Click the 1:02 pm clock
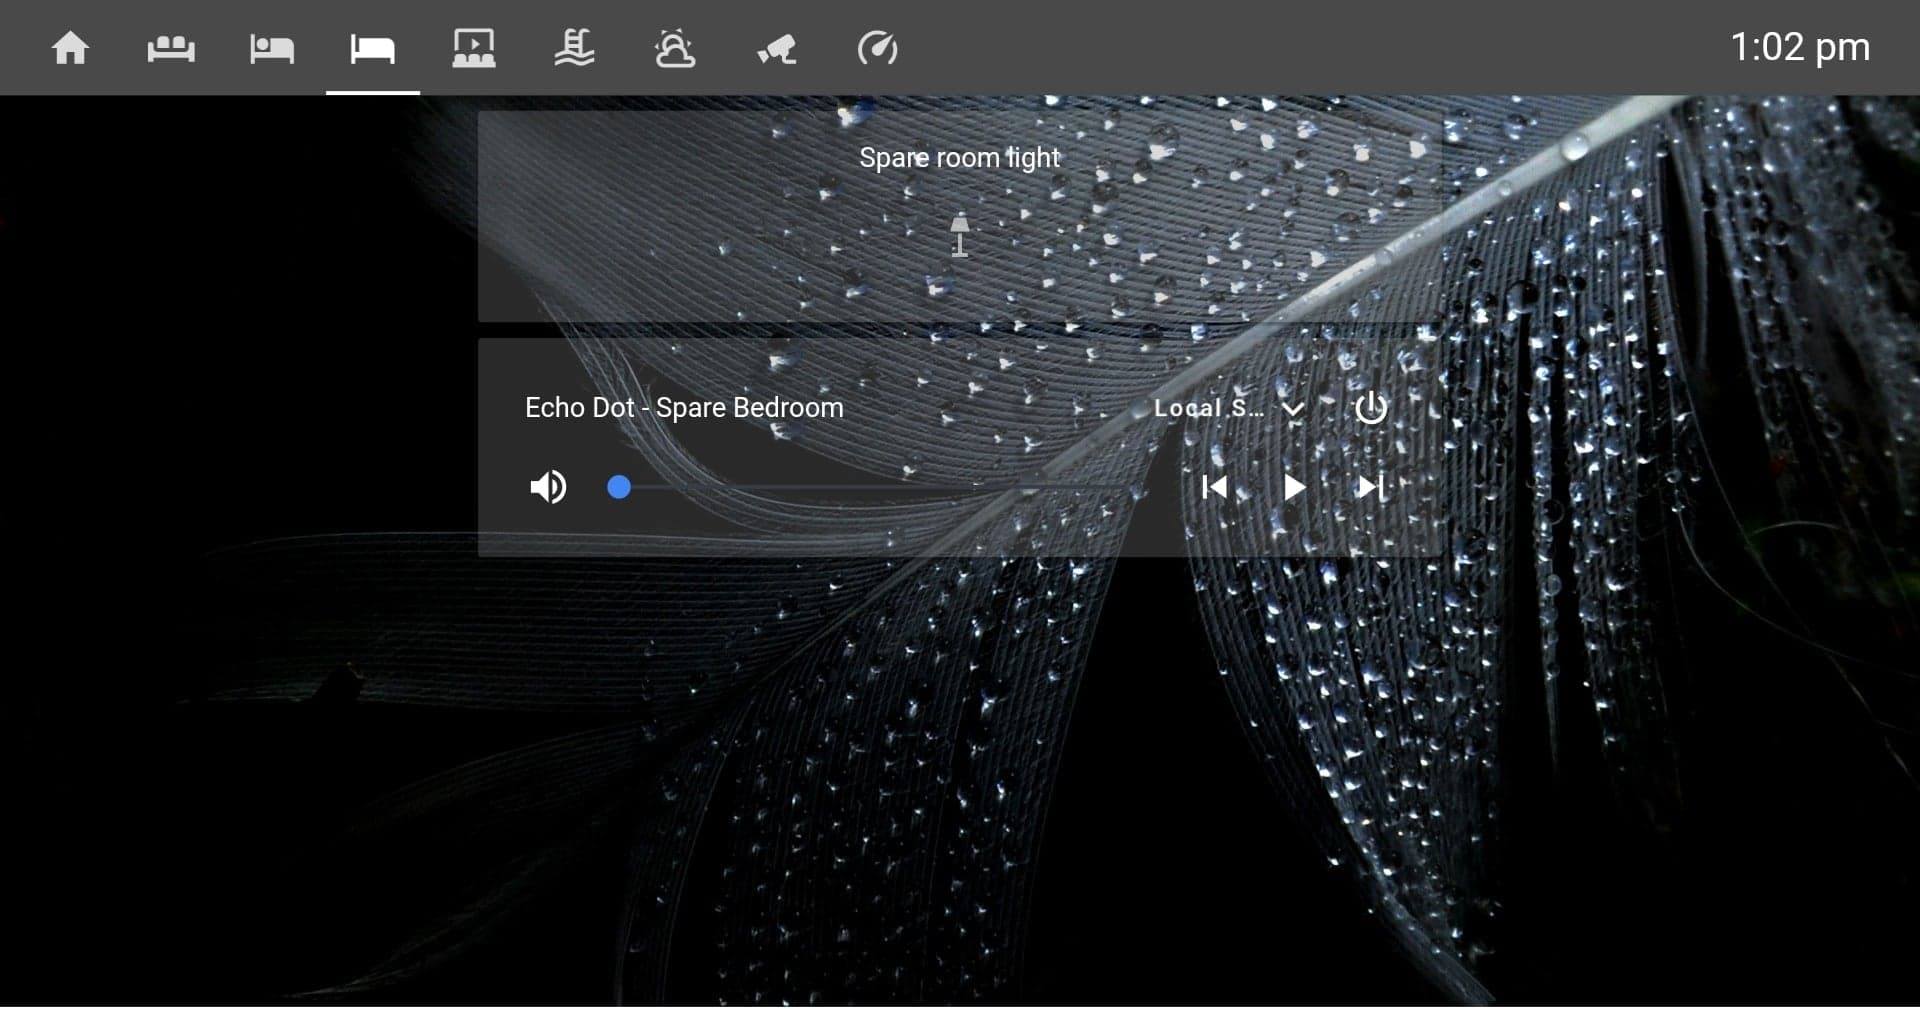The width and height of the screenshot is (1920, 1009). [1800, 47]
